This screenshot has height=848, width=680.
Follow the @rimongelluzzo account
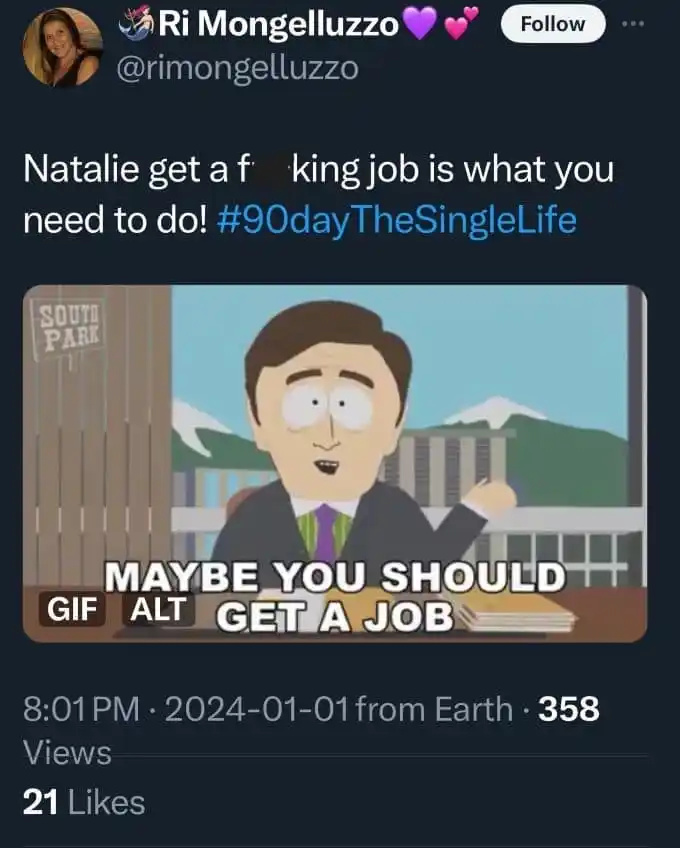(x=552, y=24)
